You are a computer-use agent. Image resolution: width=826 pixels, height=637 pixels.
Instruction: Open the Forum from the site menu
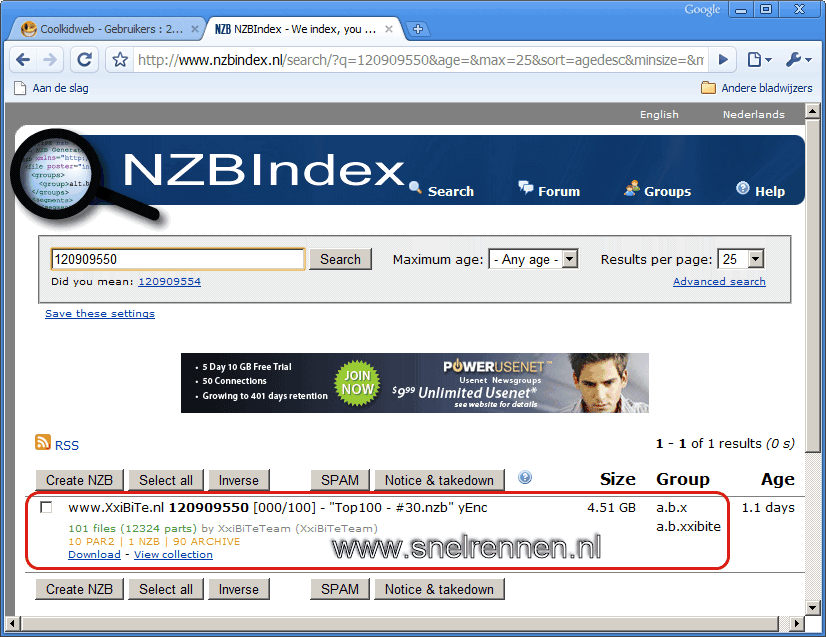(549, 190)
